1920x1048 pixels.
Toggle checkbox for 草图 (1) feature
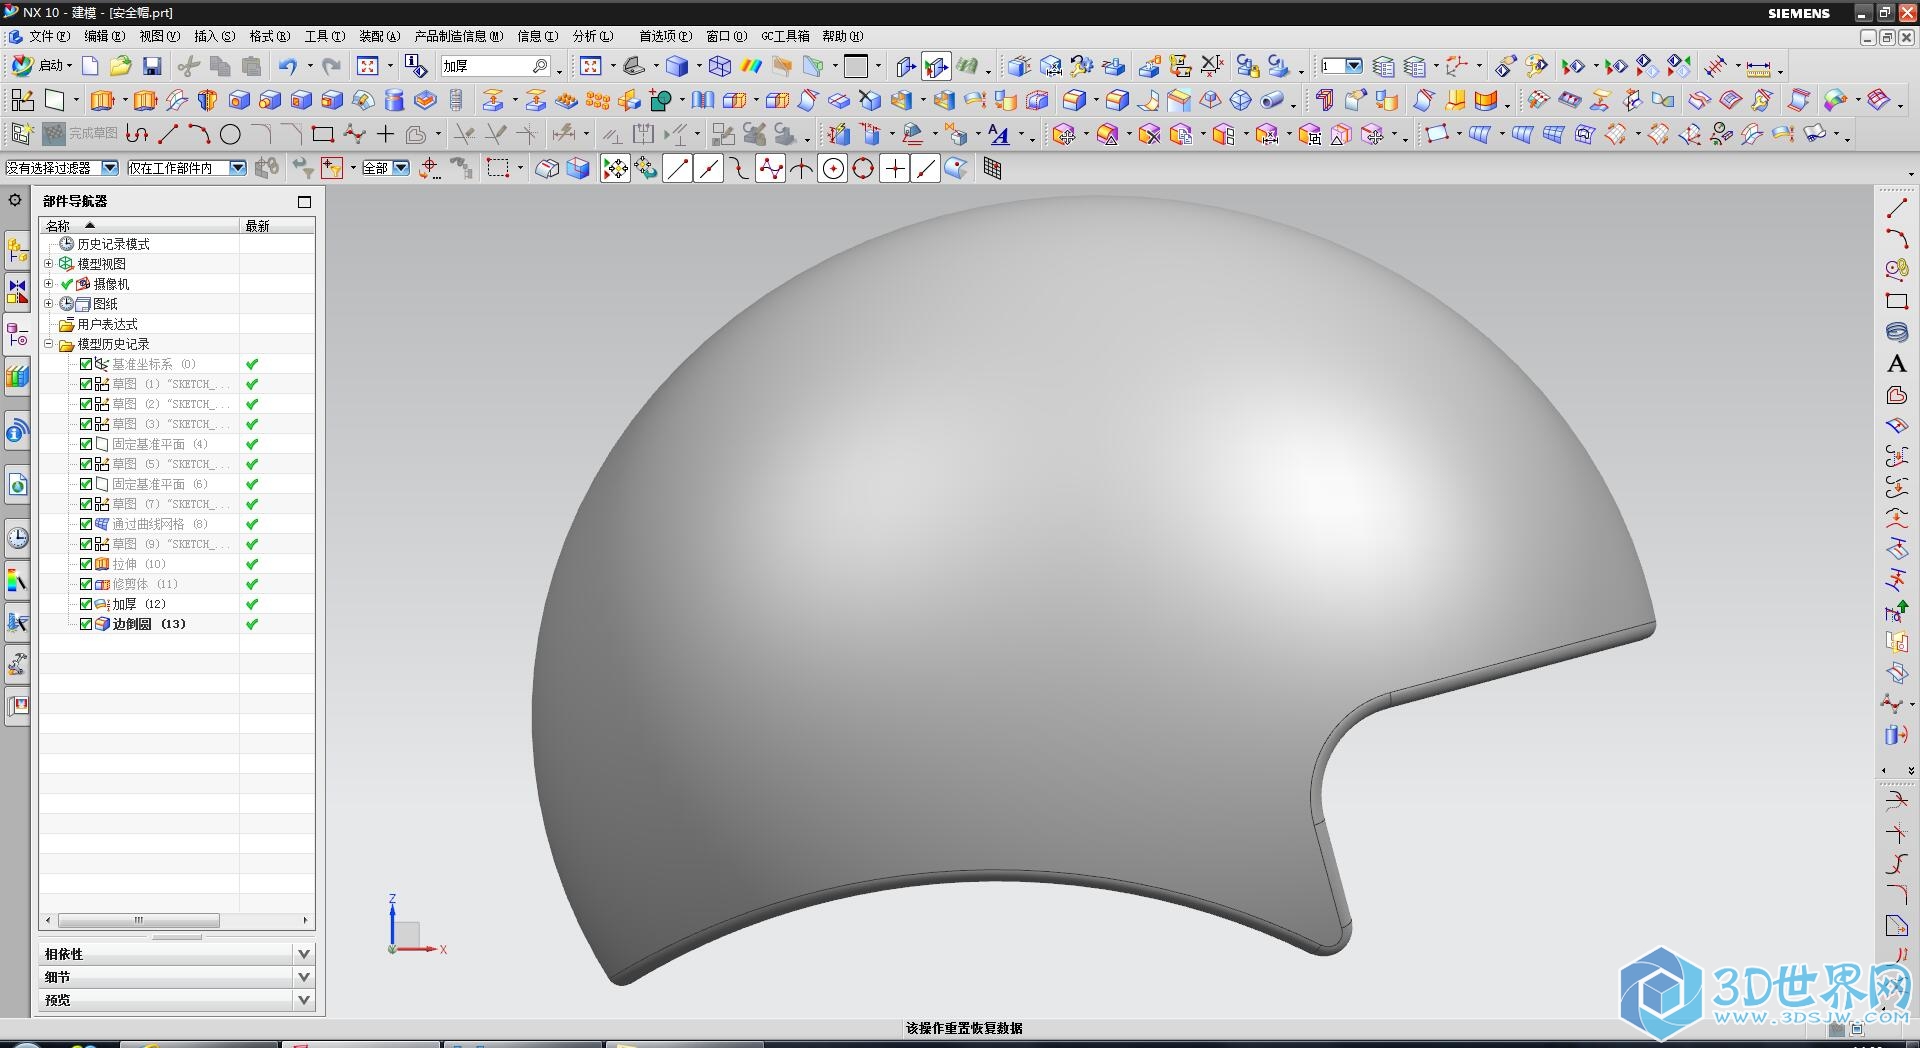coord(86,384)
